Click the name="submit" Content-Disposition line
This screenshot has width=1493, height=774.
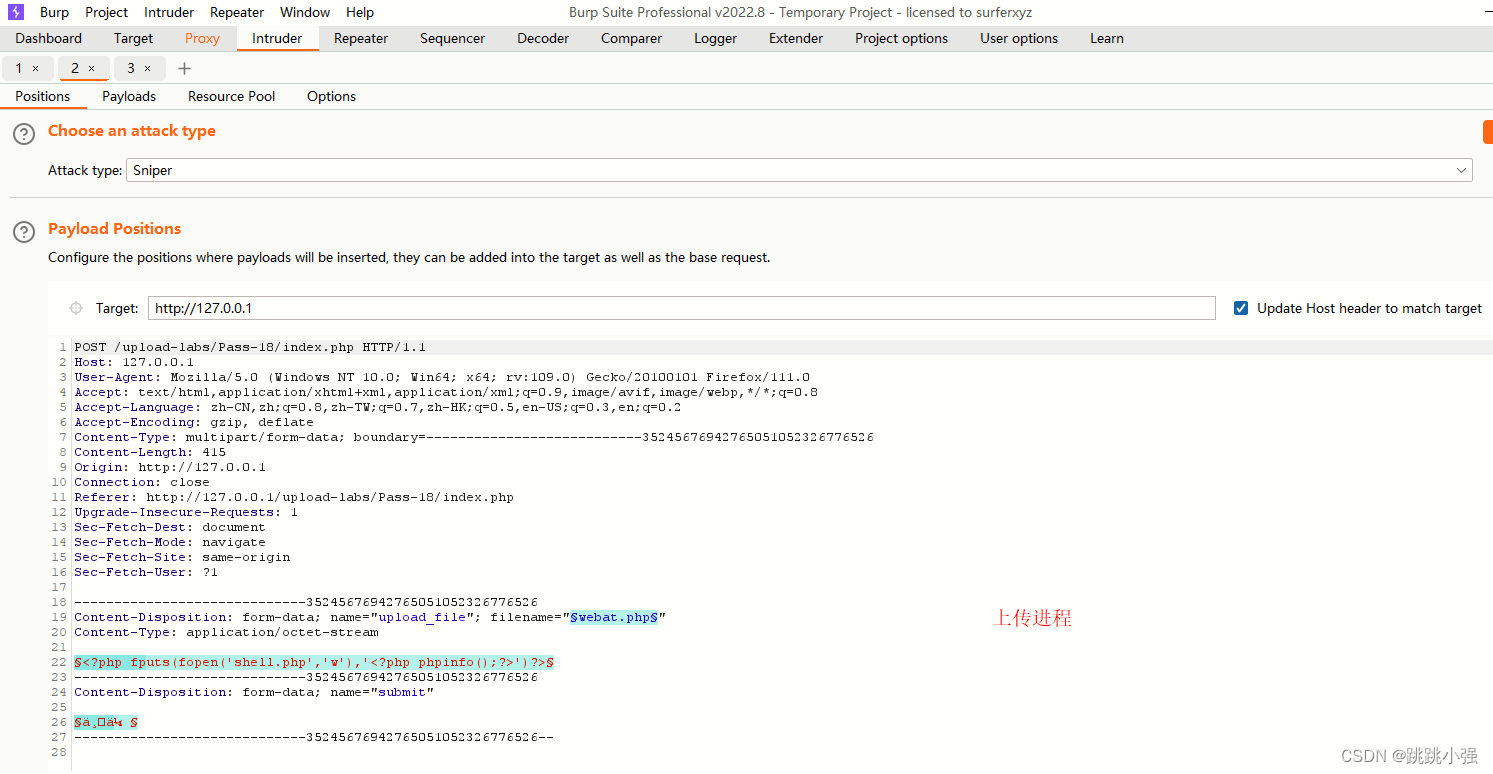[x=254, y=692]
